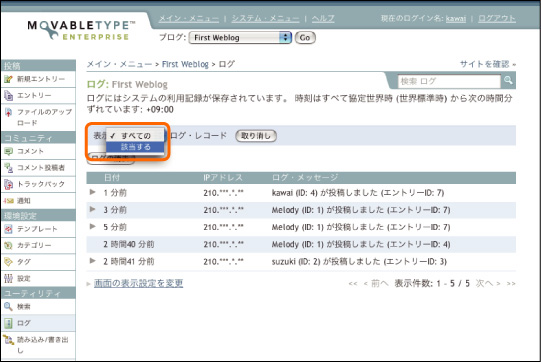Expand the 1 分前 log row
The height and width of the screenshot is (362, 541).
coord(92,192)
